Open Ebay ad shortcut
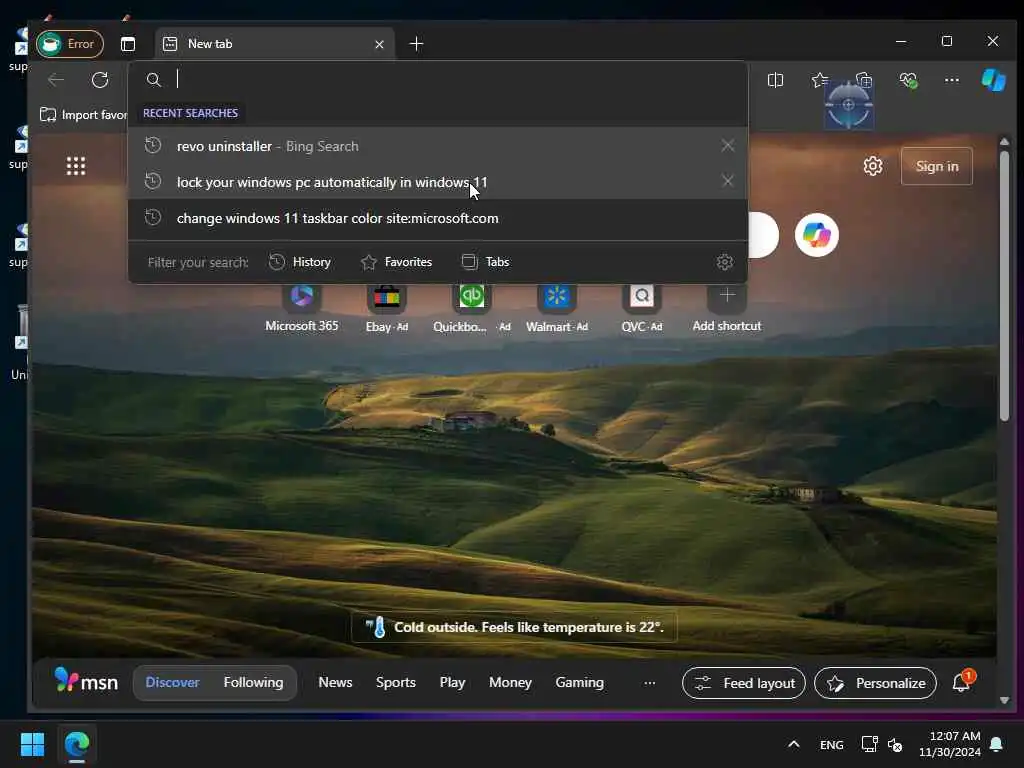This screenshot has height=768, width=1024. [x=387, y=308]
